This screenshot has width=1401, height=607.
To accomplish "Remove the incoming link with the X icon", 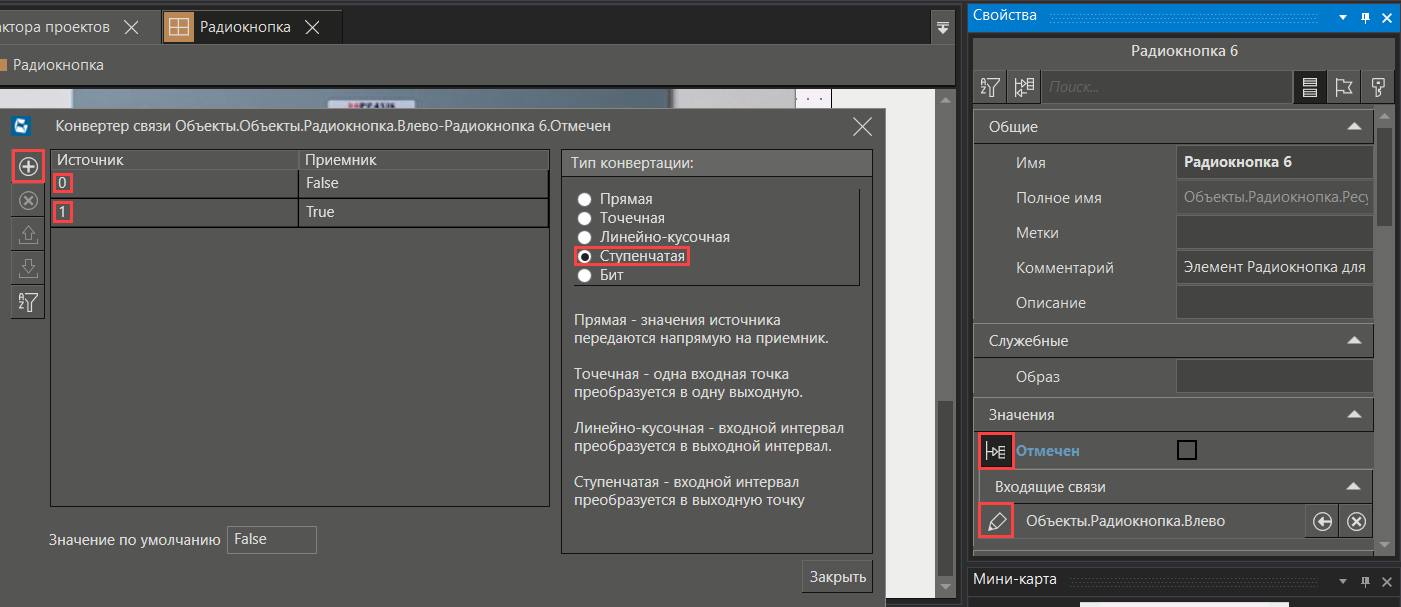I will pos(1356,521).
